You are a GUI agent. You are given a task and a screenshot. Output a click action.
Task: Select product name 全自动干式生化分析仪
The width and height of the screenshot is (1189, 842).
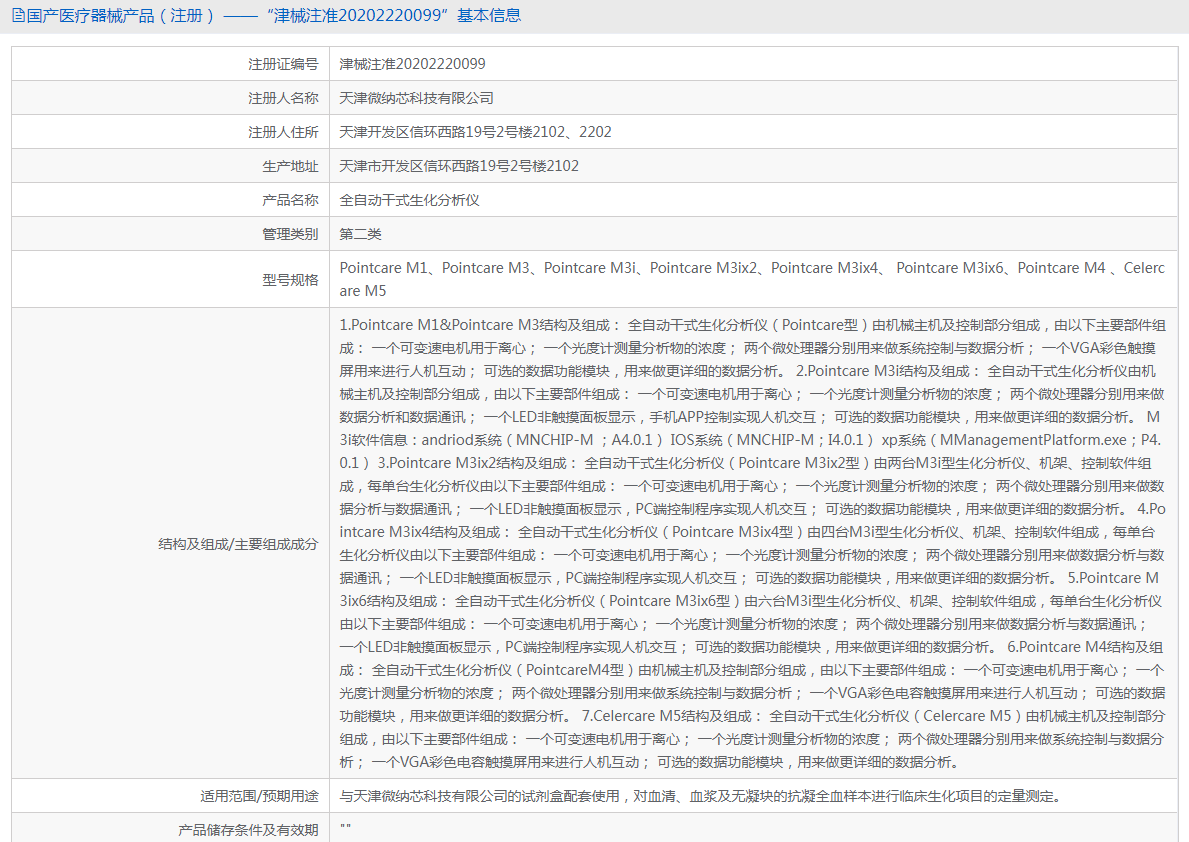[x=409, y=201]
